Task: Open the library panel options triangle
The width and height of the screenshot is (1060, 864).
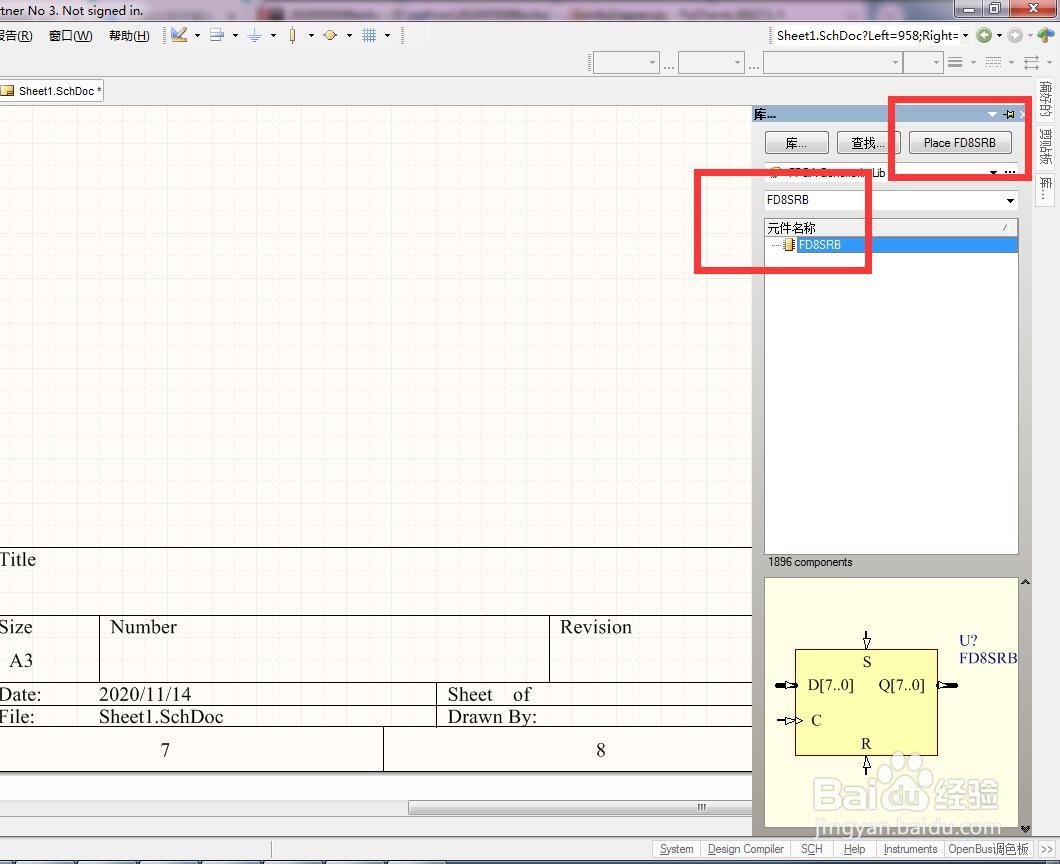Action: click(x=992, y=114)
